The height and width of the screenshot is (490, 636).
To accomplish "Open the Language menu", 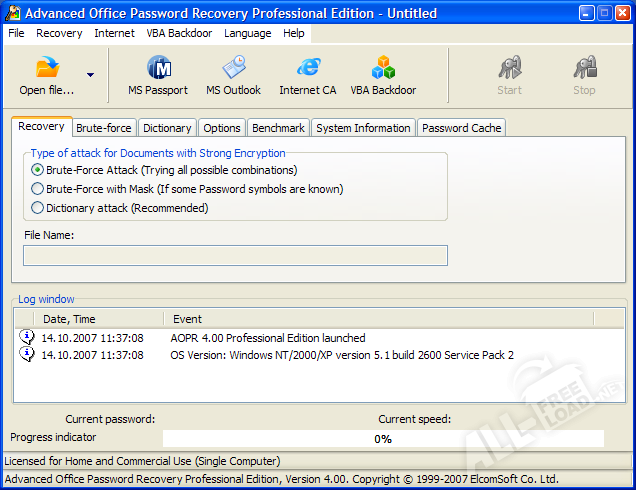I will 247,33.
